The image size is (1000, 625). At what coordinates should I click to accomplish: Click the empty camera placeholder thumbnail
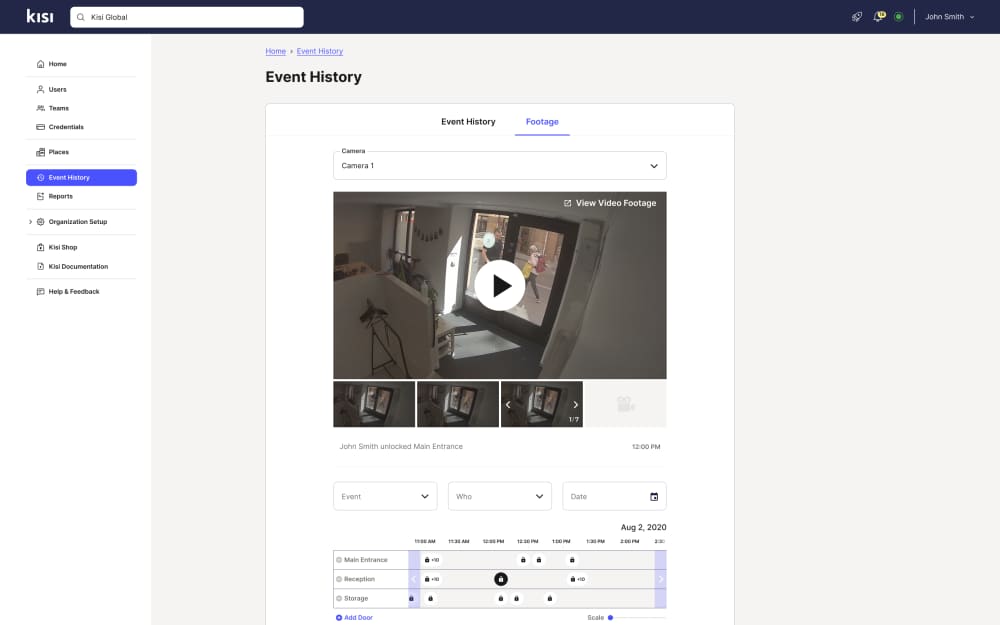tap(626, 404)
